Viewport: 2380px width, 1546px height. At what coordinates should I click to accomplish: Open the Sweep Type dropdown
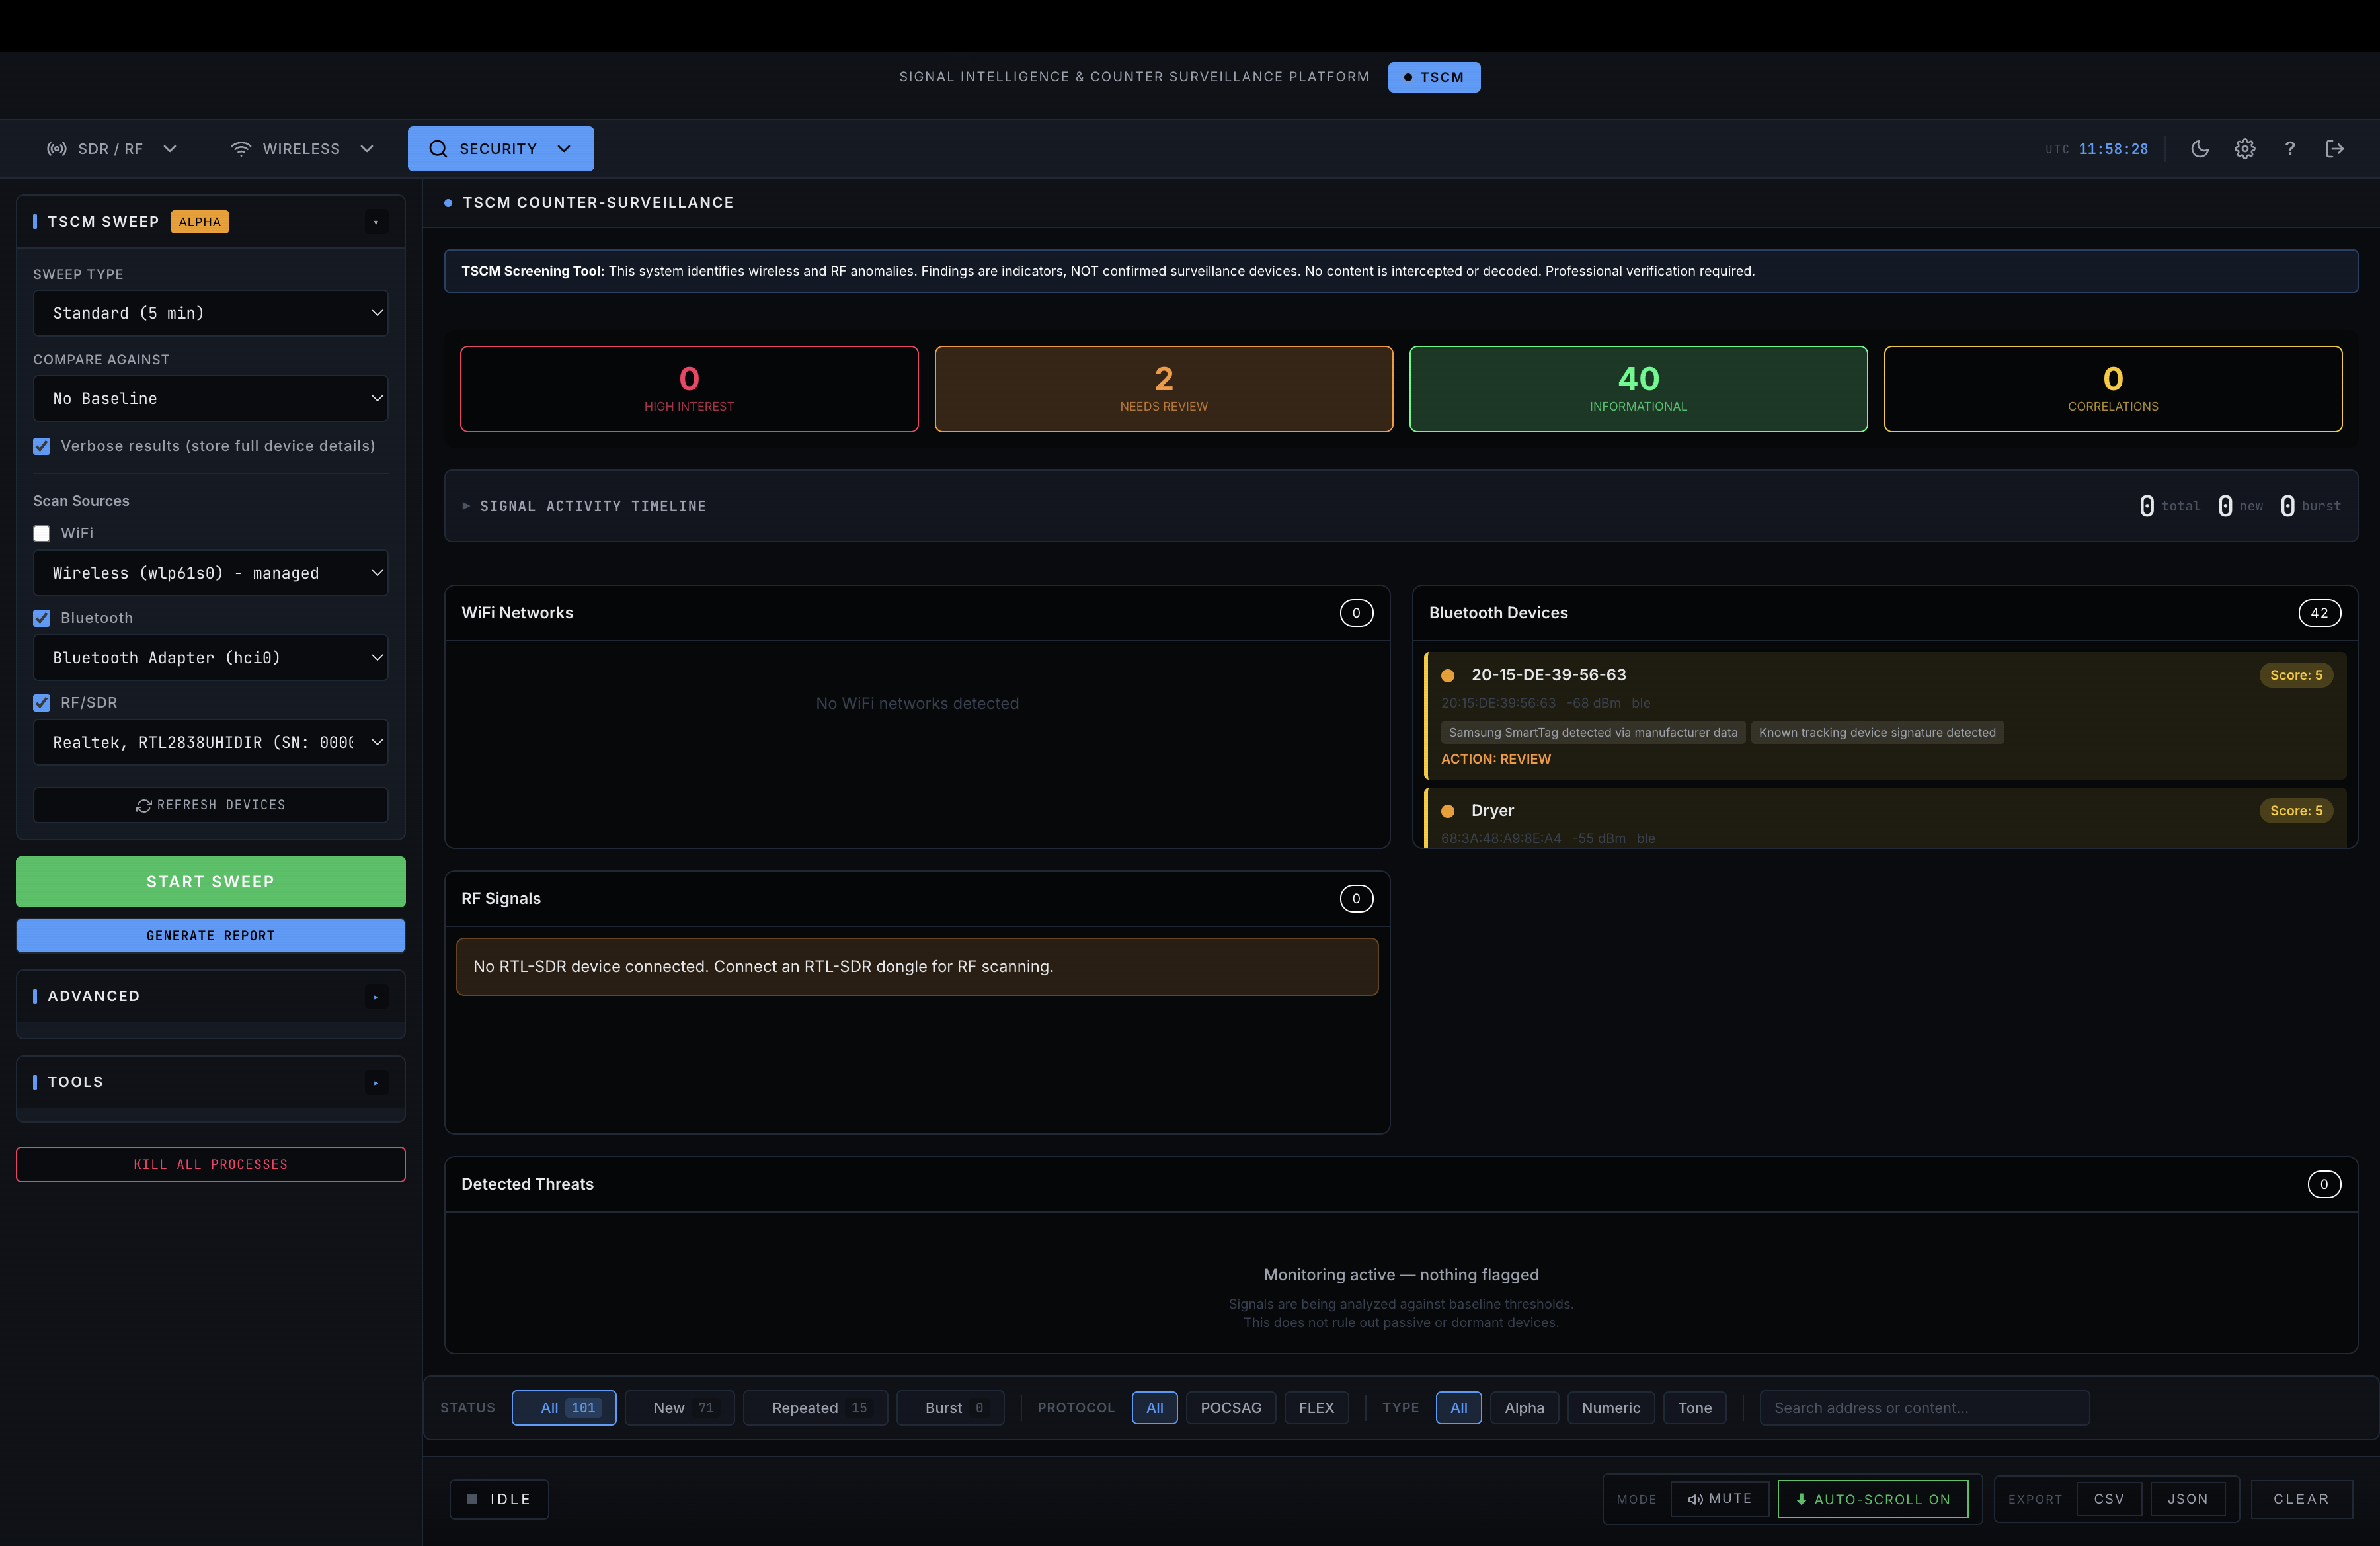tap(210, 313)
